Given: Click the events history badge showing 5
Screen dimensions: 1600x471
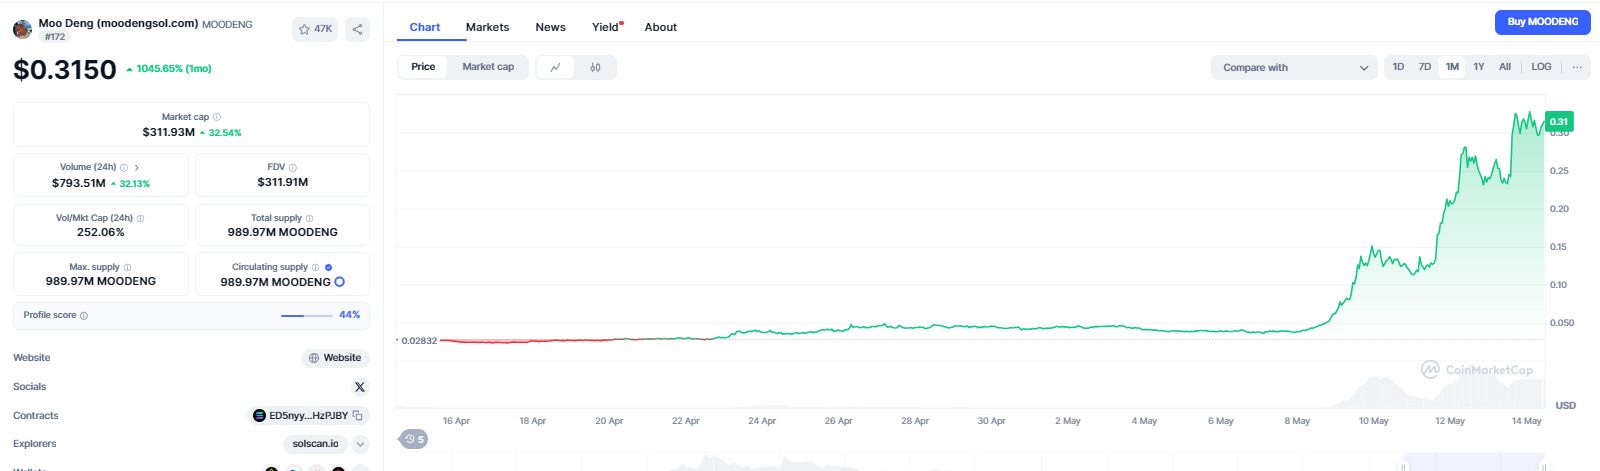Looking at the screenshot, I should pyautogui.click(x=414, y=439).
